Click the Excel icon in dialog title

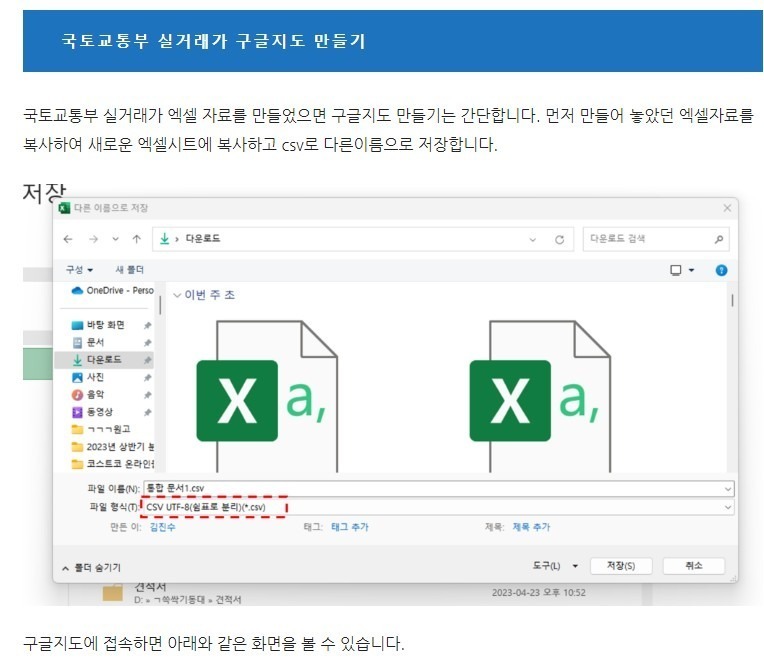tap(64, 208)
